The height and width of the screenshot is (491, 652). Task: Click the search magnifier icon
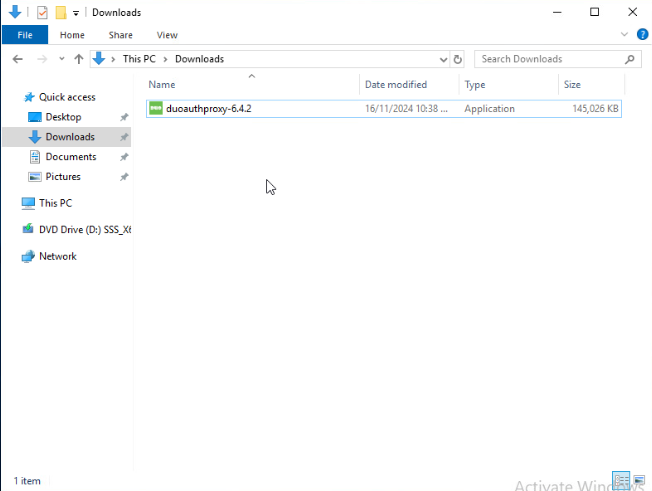point(630,59)
